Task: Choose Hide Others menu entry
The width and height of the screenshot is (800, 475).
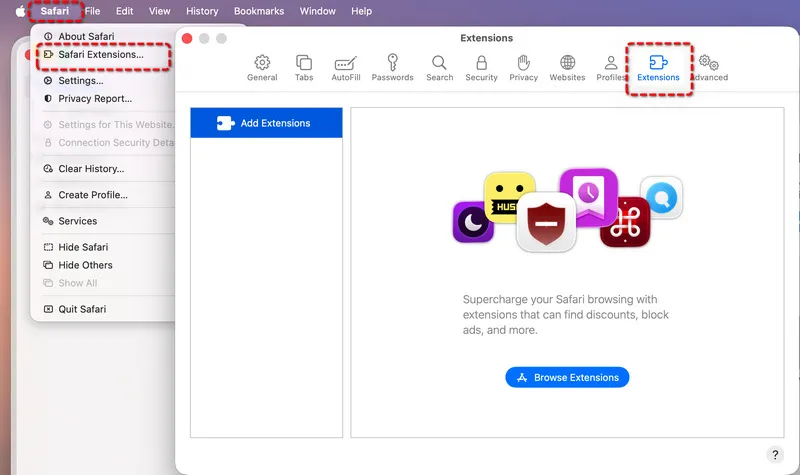Action: coord(85,265)
